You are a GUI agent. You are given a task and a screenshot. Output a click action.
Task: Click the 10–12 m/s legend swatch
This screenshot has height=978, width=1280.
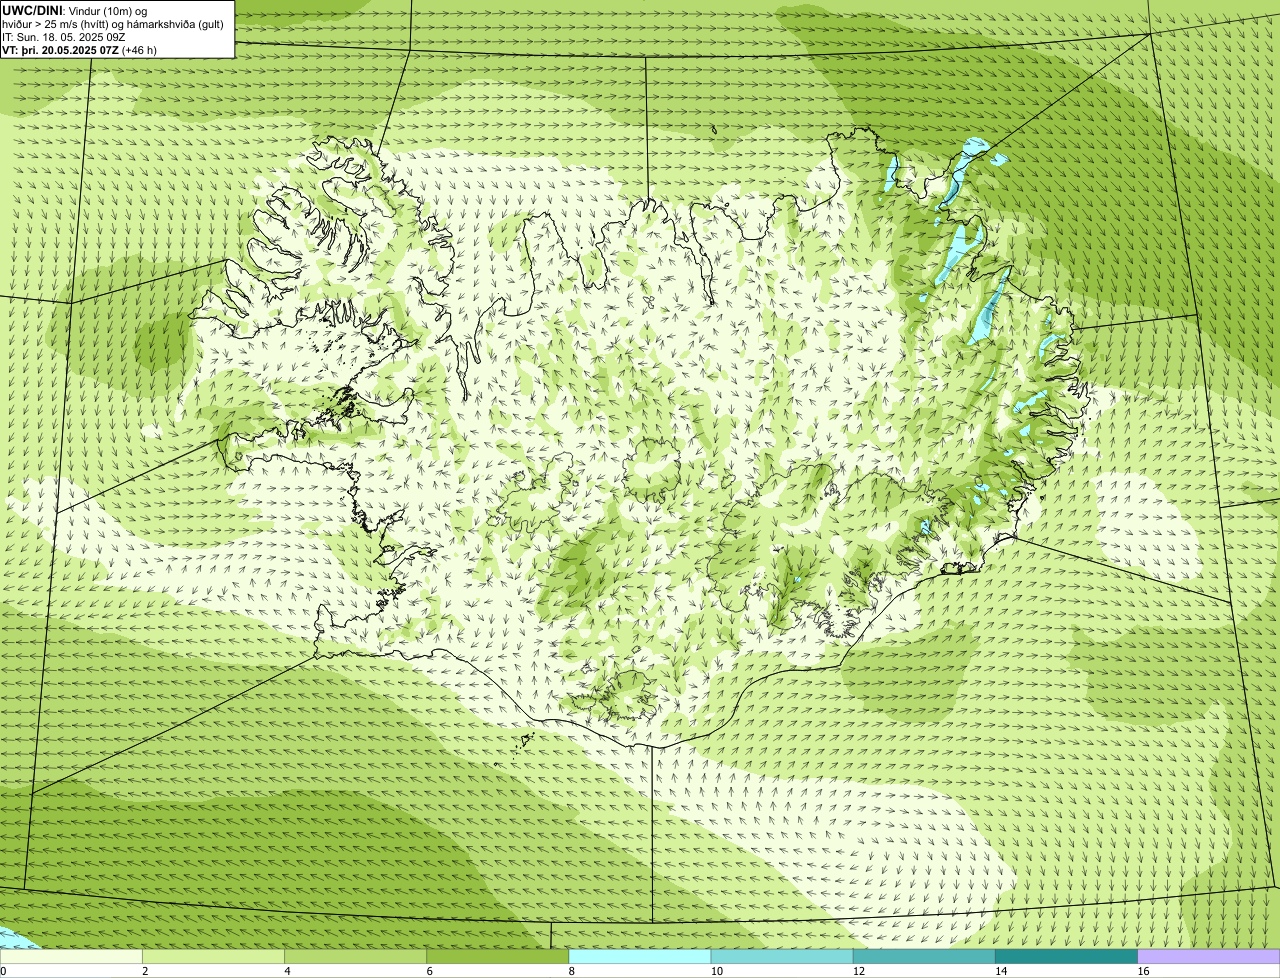coord(782,957)
